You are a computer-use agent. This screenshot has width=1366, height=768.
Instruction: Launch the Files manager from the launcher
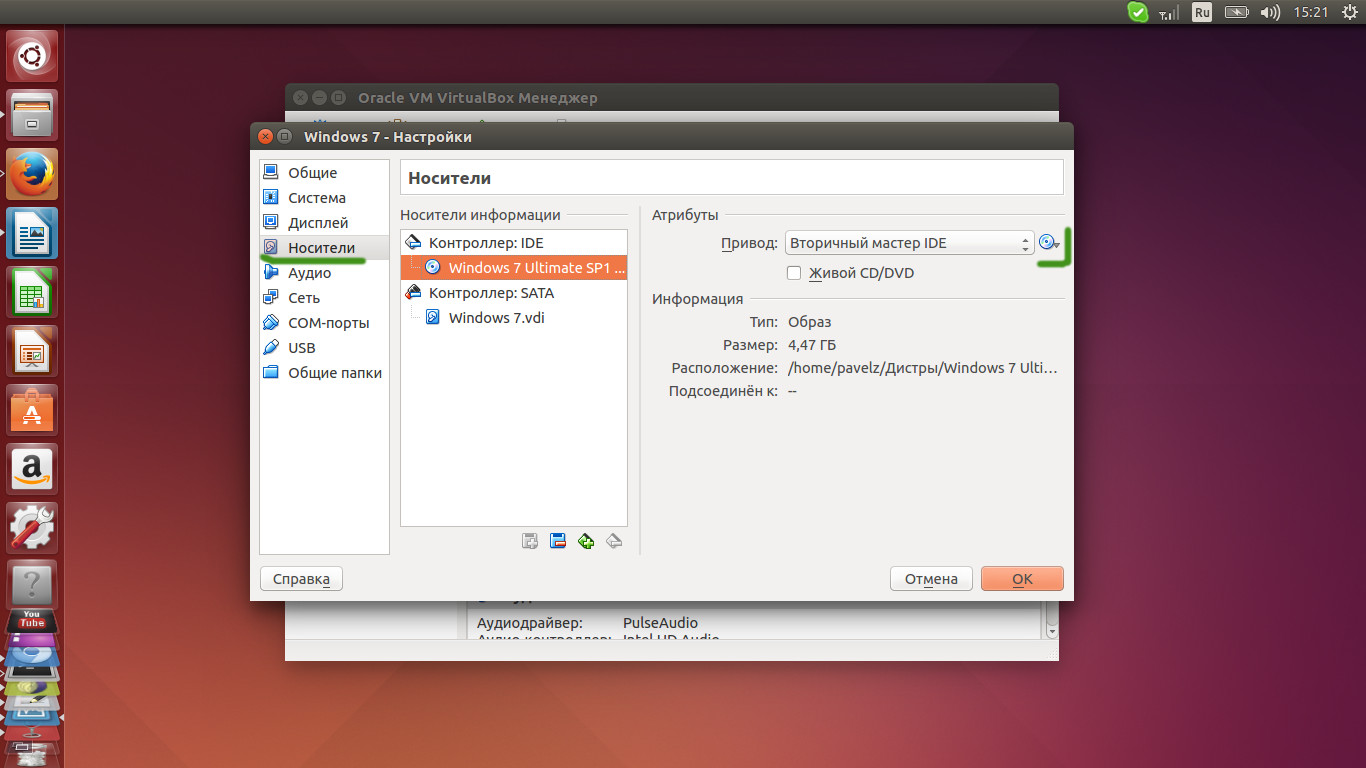click(x=33, y=115)
